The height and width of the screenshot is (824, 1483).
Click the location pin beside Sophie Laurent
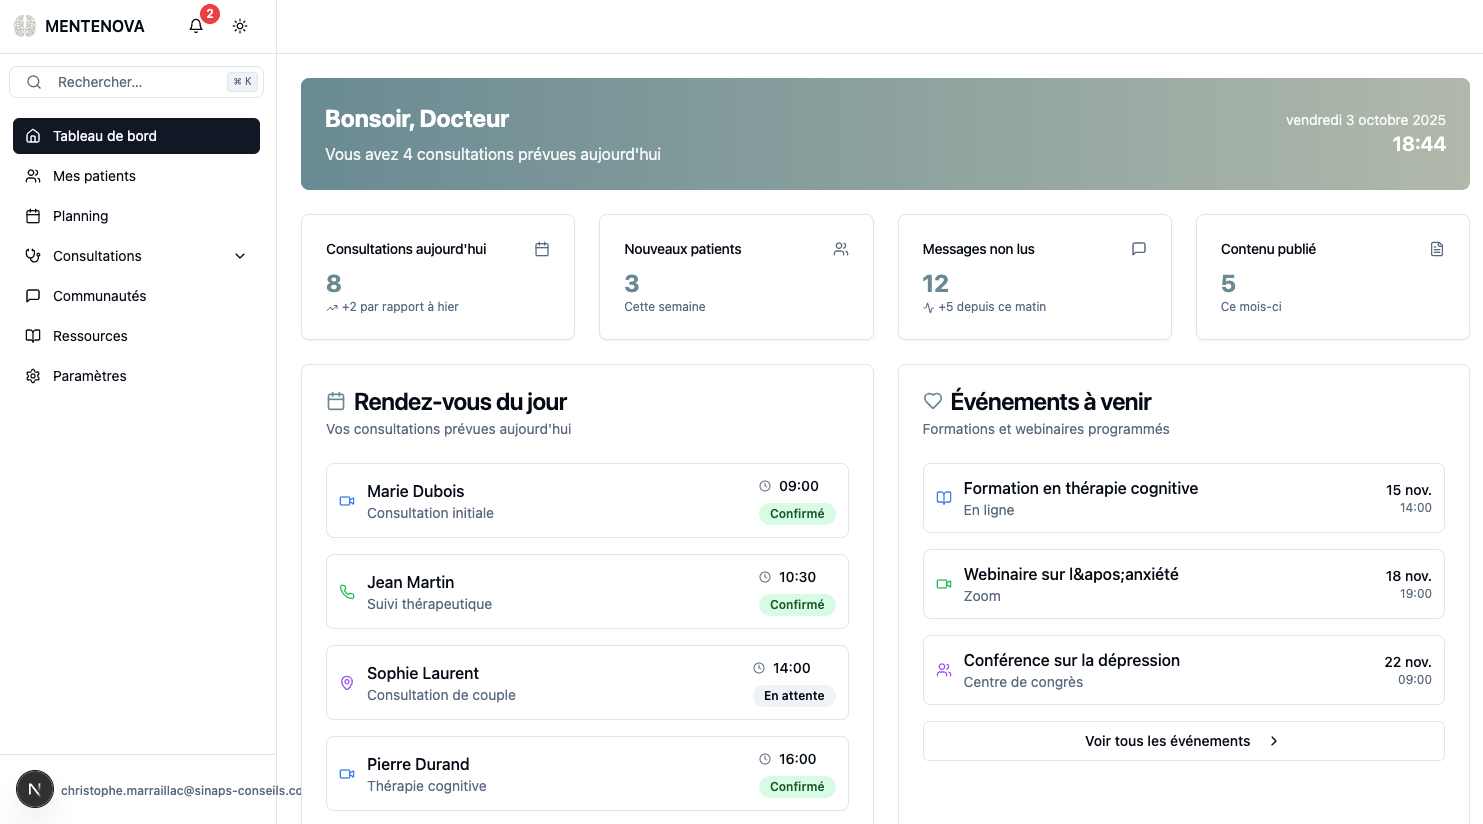(347, 682)
